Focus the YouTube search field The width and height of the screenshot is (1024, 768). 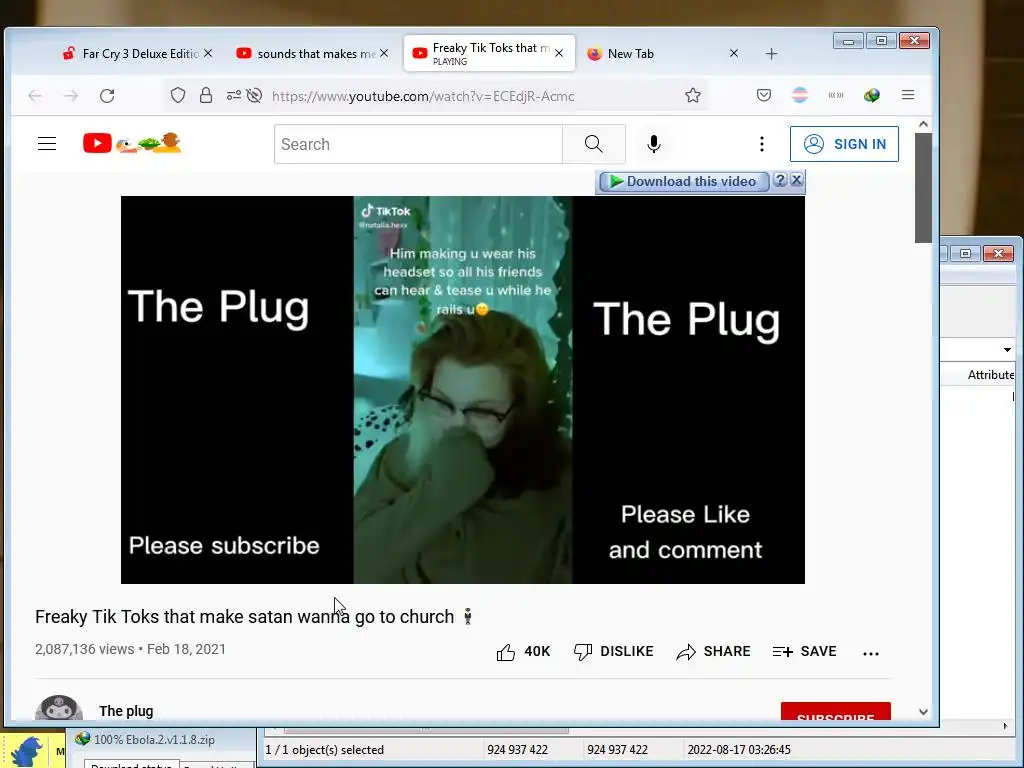tap(418, 144)
